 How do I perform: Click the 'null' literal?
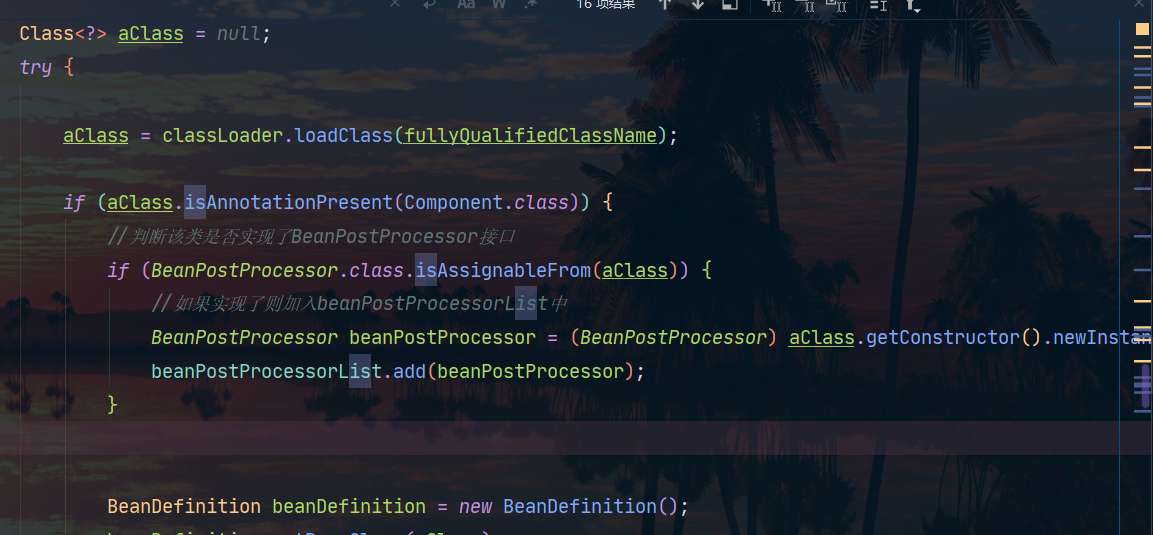(x=238, y=34)
